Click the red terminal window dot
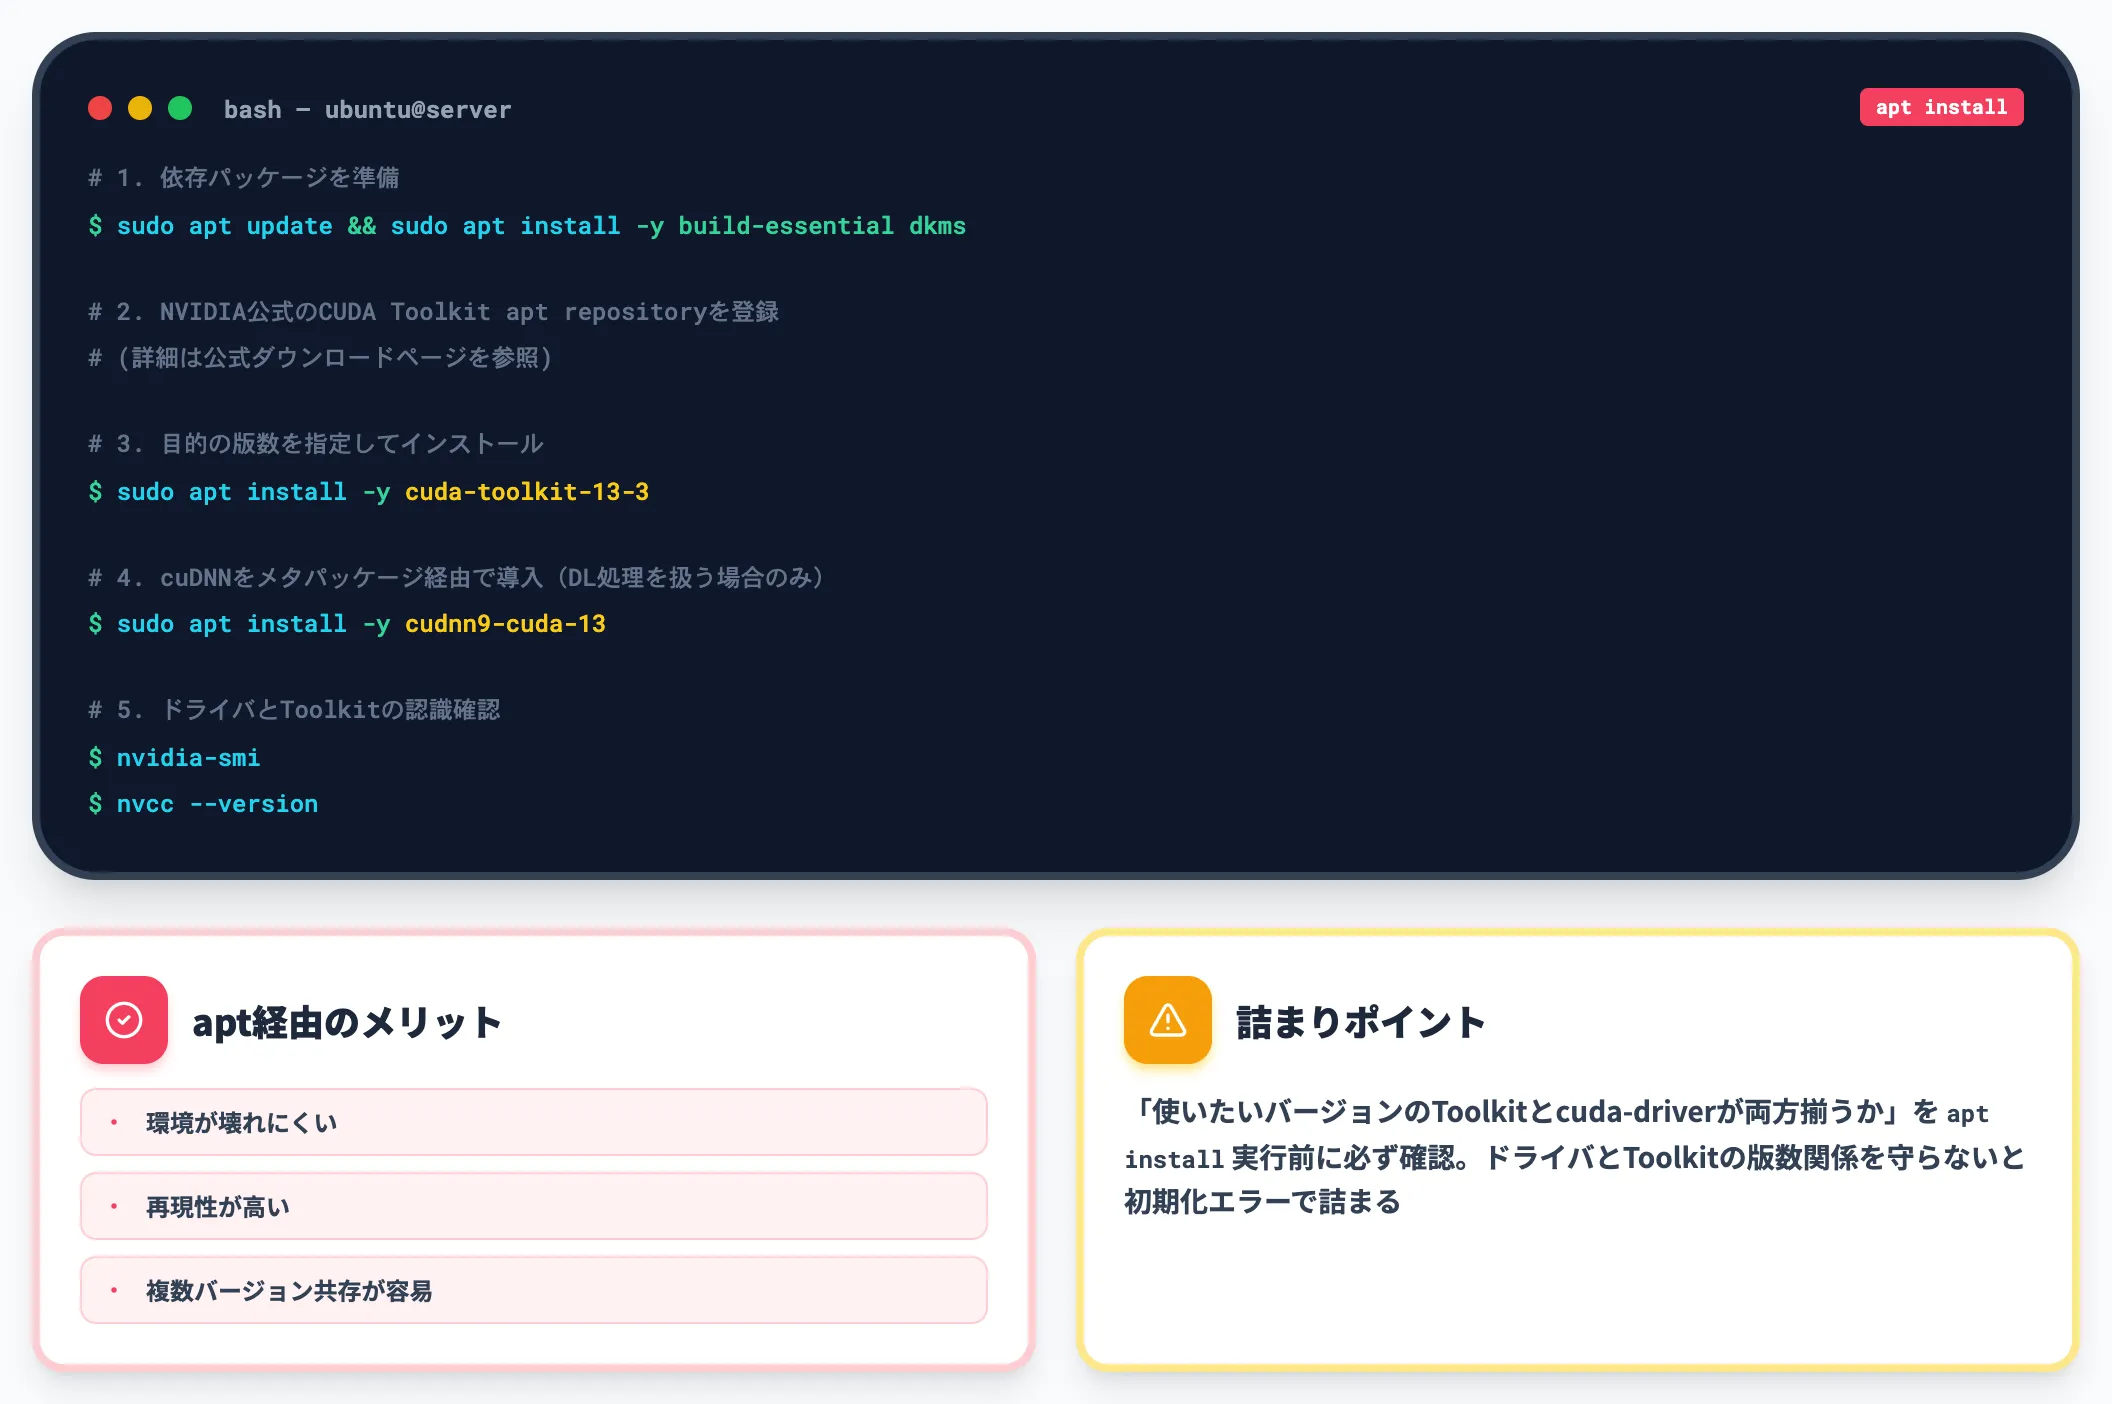 coord(100,108)
